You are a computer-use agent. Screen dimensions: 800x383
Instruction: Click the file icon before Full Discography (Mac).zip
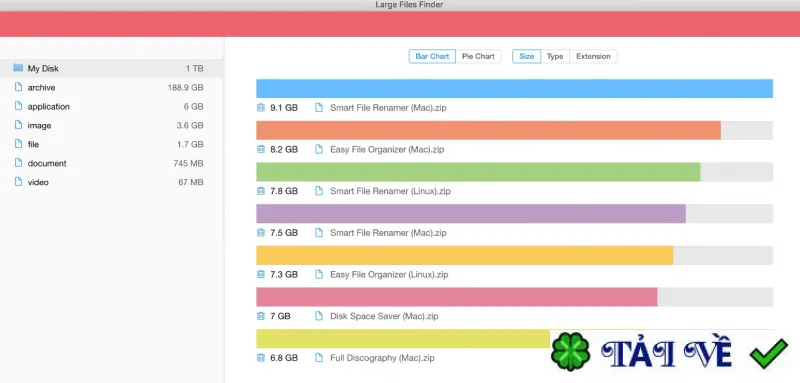[x=319, y=358]
